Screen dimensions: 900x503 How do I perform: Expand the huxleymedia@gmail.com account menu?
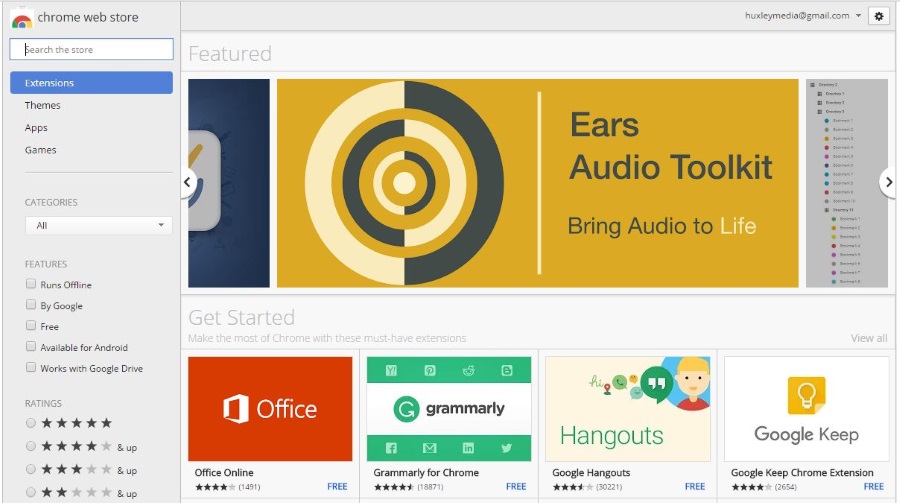coord(803,16)
